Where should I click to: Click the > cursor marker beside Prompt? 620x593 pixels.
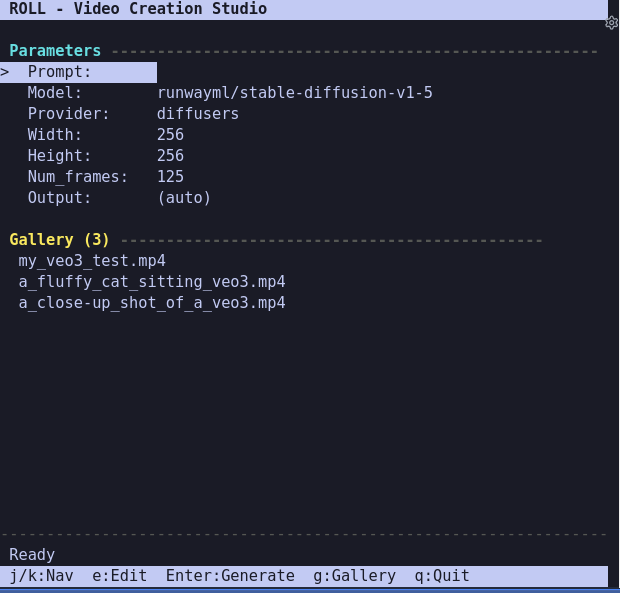pyautogui.click(x=5, y=72)
